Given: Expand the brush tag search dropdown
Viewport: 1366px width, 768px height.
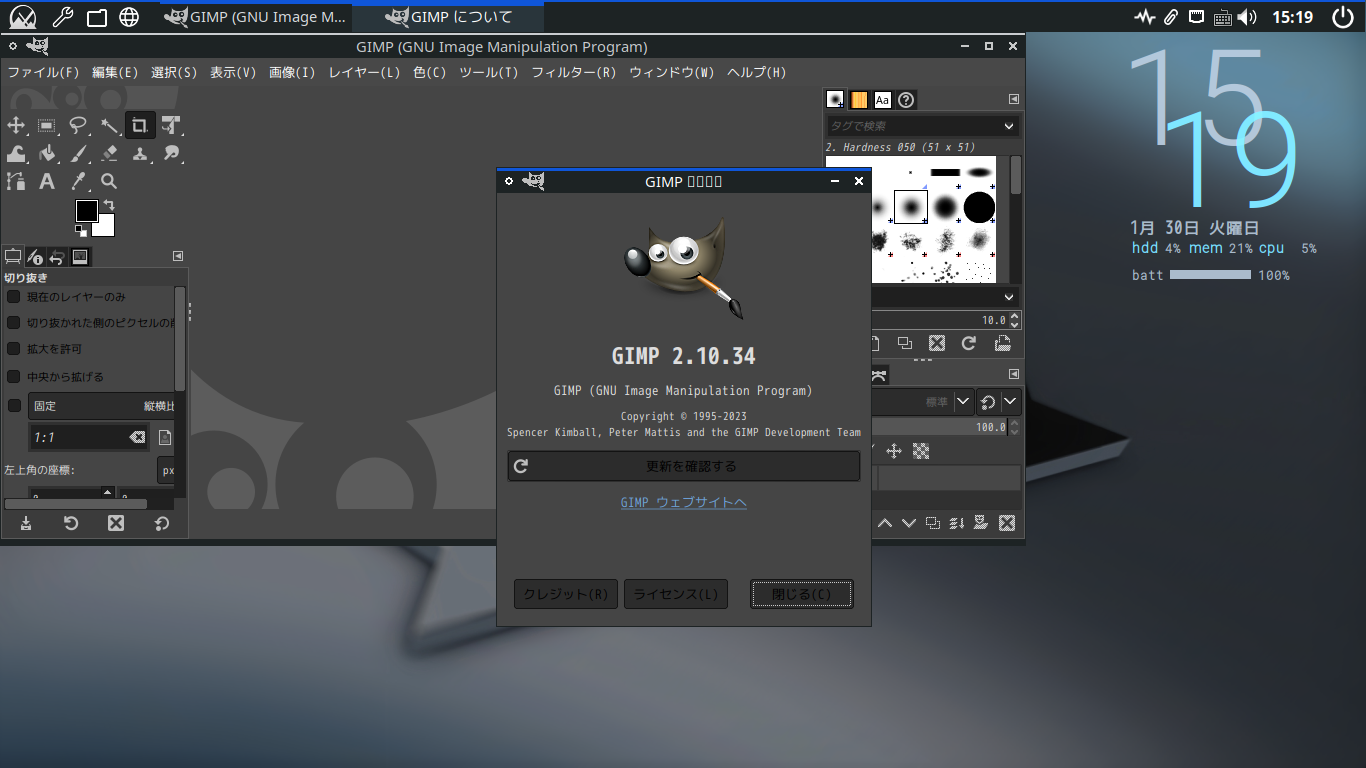Looking at the screenshot, I should 1008,126.
